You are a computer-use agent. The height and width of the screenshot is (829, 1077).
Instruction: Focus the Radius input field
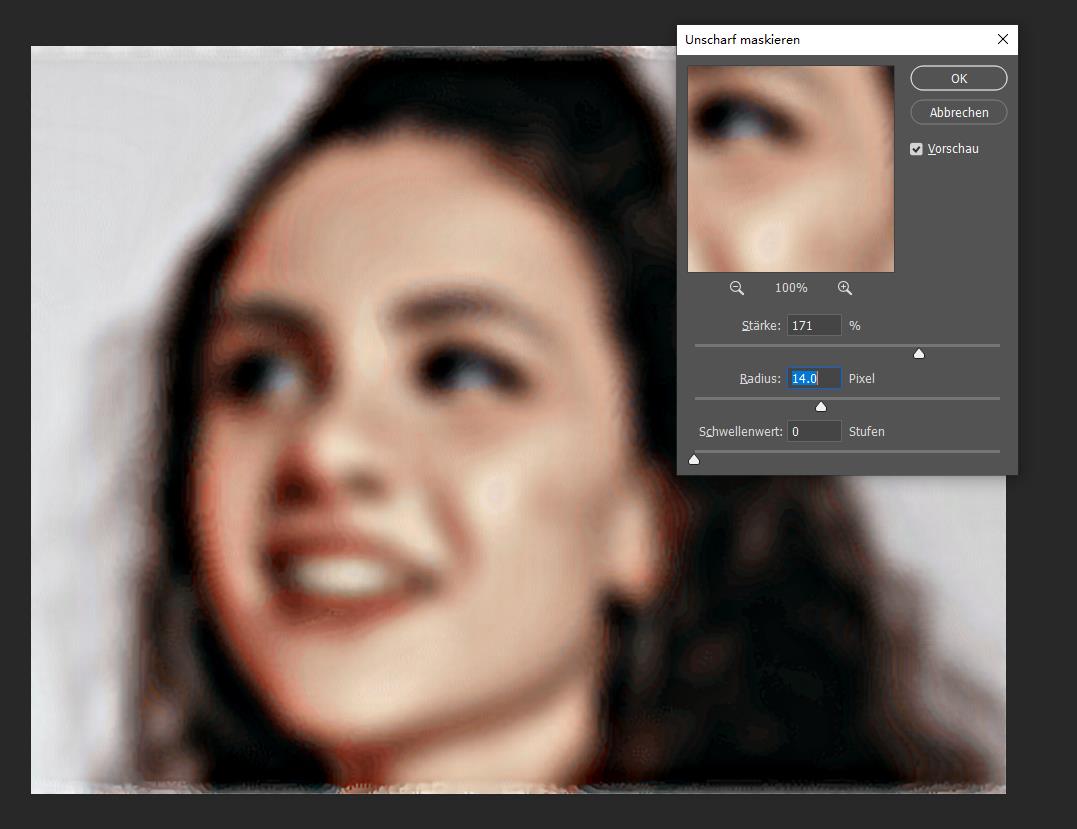tap(813, 379)
